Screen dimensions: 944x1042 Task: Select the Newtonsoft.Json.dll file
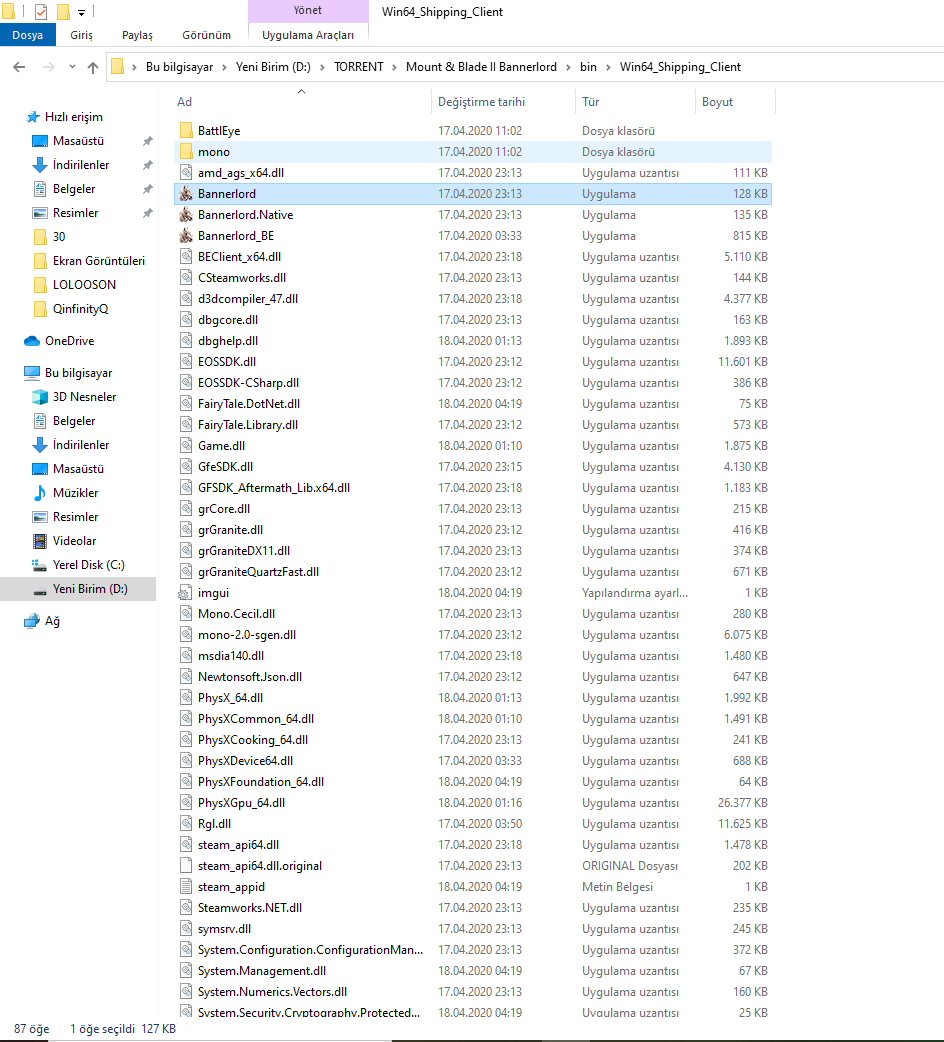(x=473, y=677)
